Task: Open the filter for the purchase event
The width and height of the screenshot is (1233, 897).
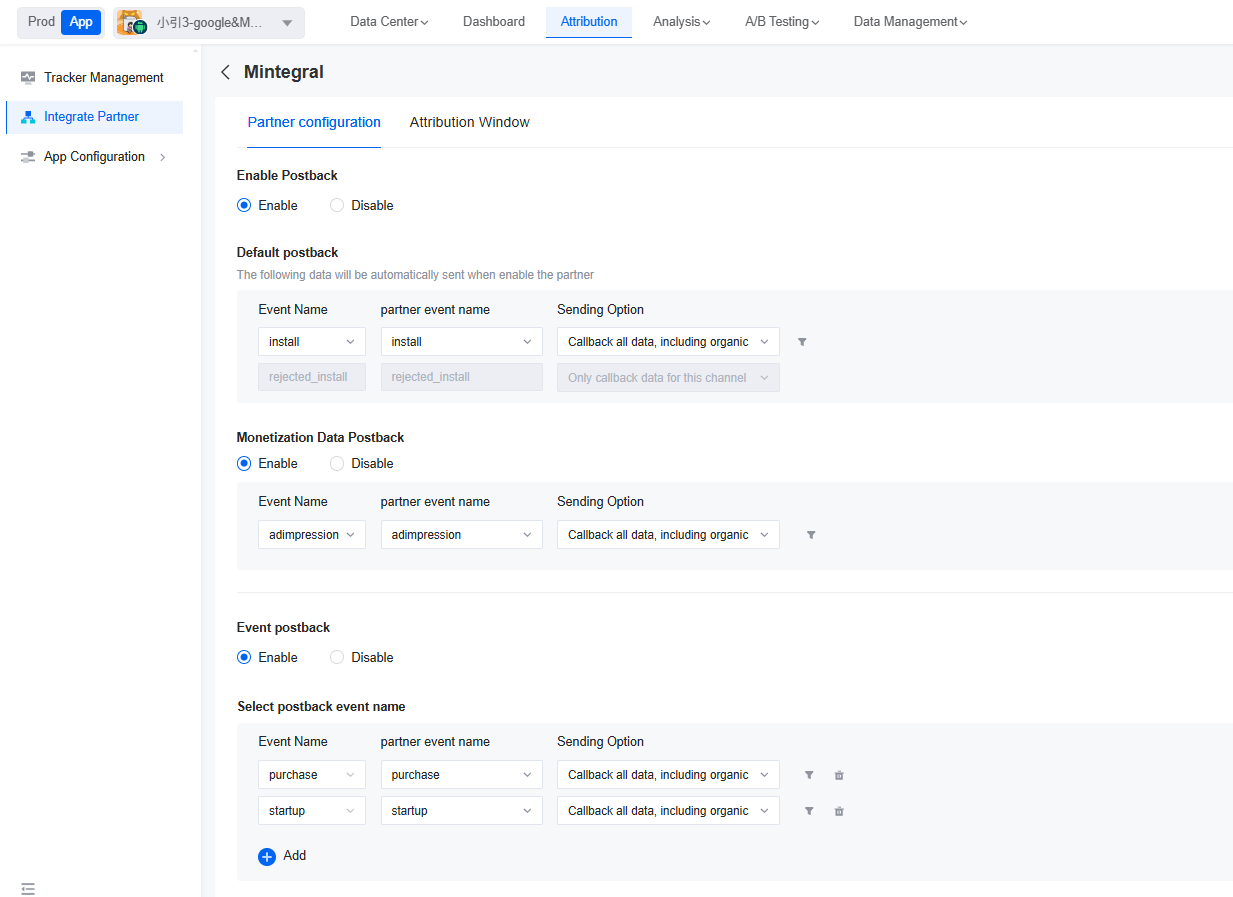Action: click(x=809, y=775)
